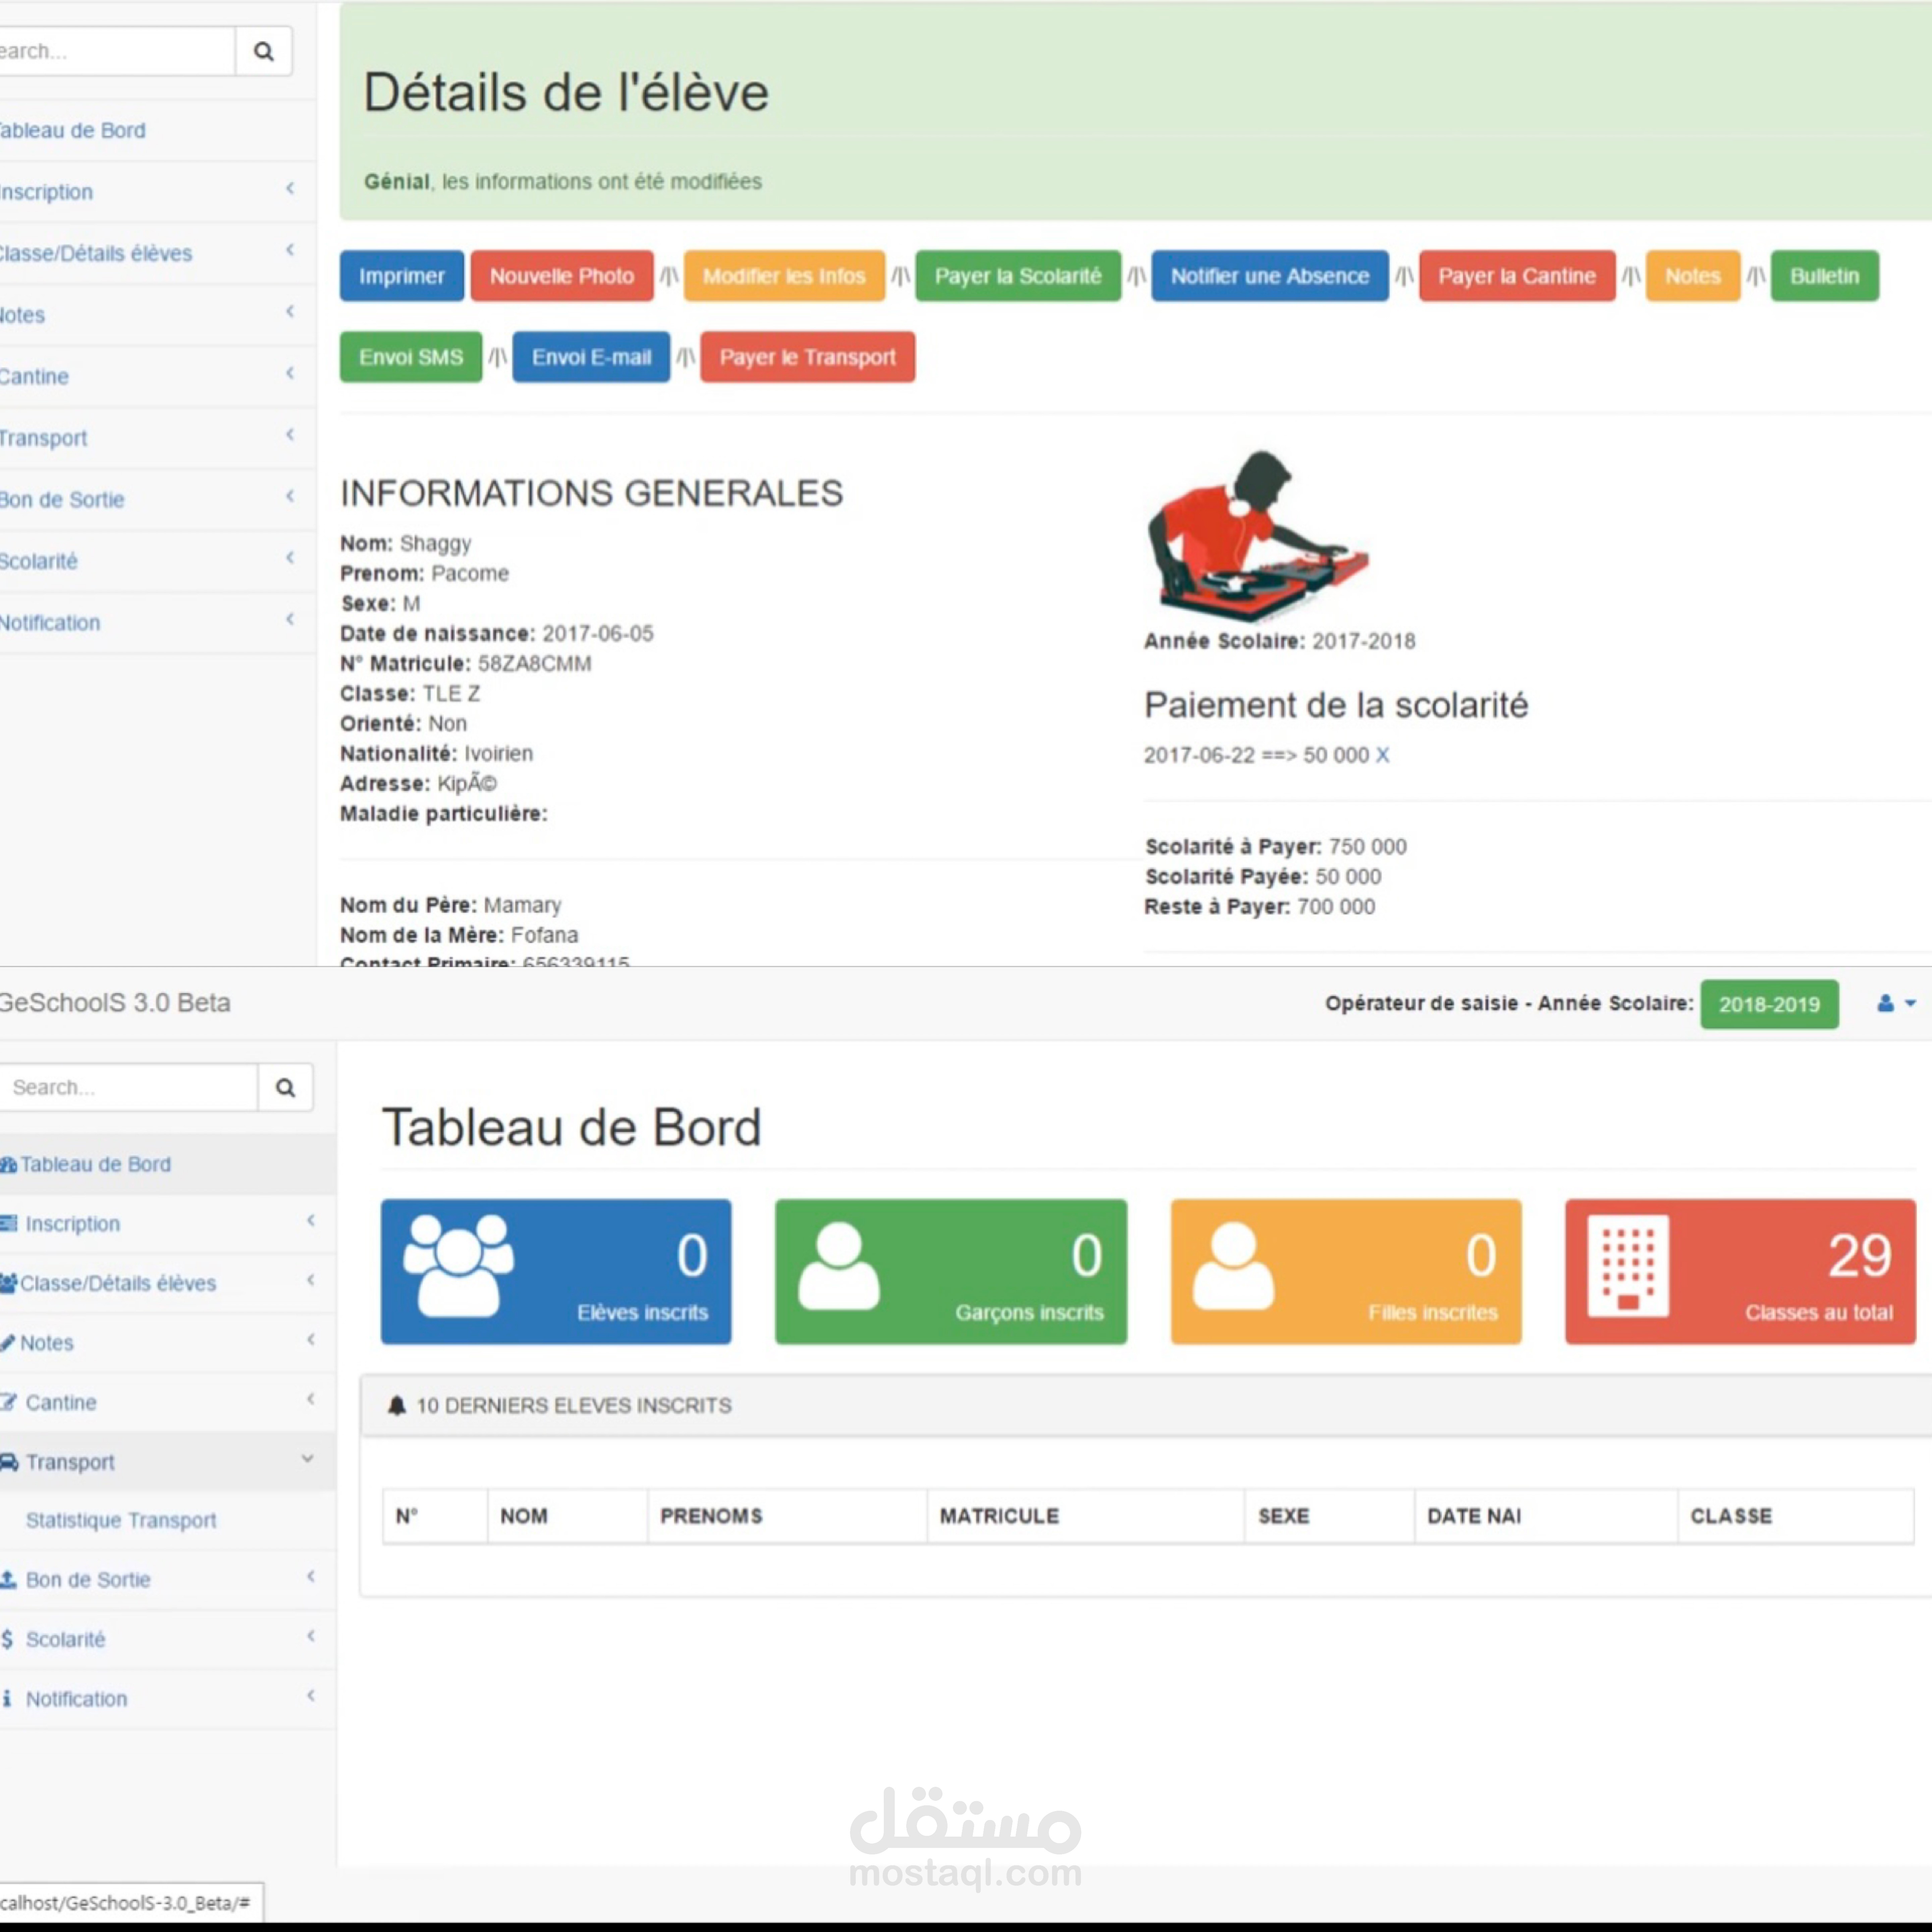Open the user dropdown caret in the top bar
The image size is (1932, 1932).
coord(1910,1003)
